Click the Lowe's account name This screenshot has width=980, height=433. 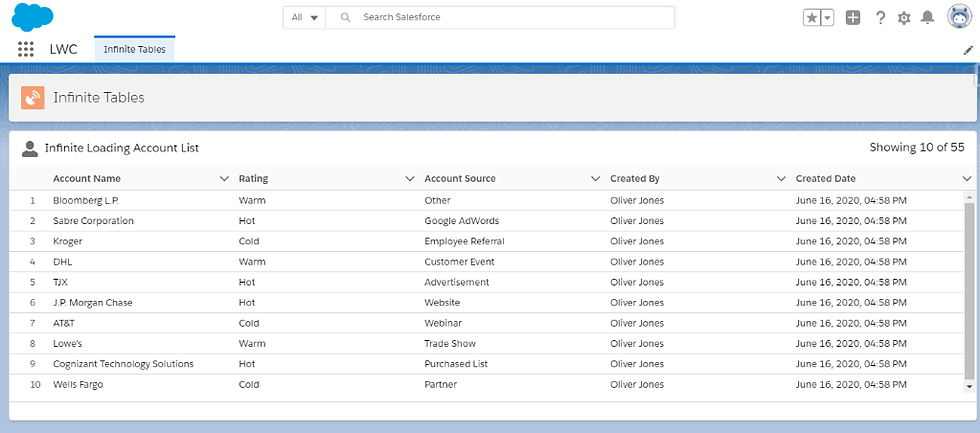pyautogui.click(x=68, y=344)
